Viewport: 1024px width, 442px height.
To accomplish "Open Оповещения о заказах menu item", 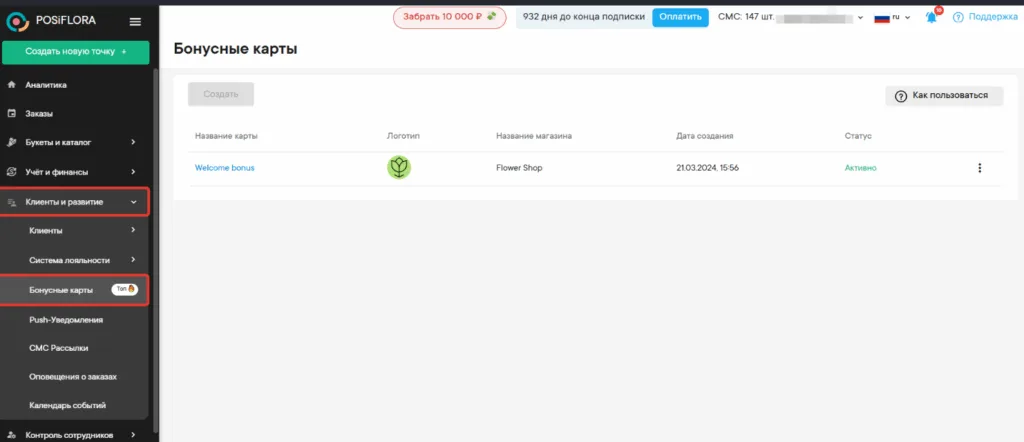I will tap(75, 377).
